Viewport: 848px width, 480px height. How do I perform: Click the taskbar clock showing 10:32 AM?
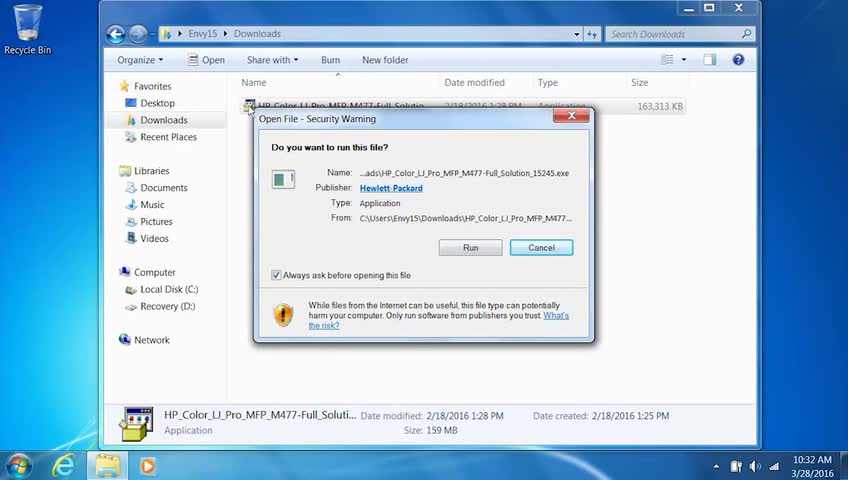tap(812, 466)
